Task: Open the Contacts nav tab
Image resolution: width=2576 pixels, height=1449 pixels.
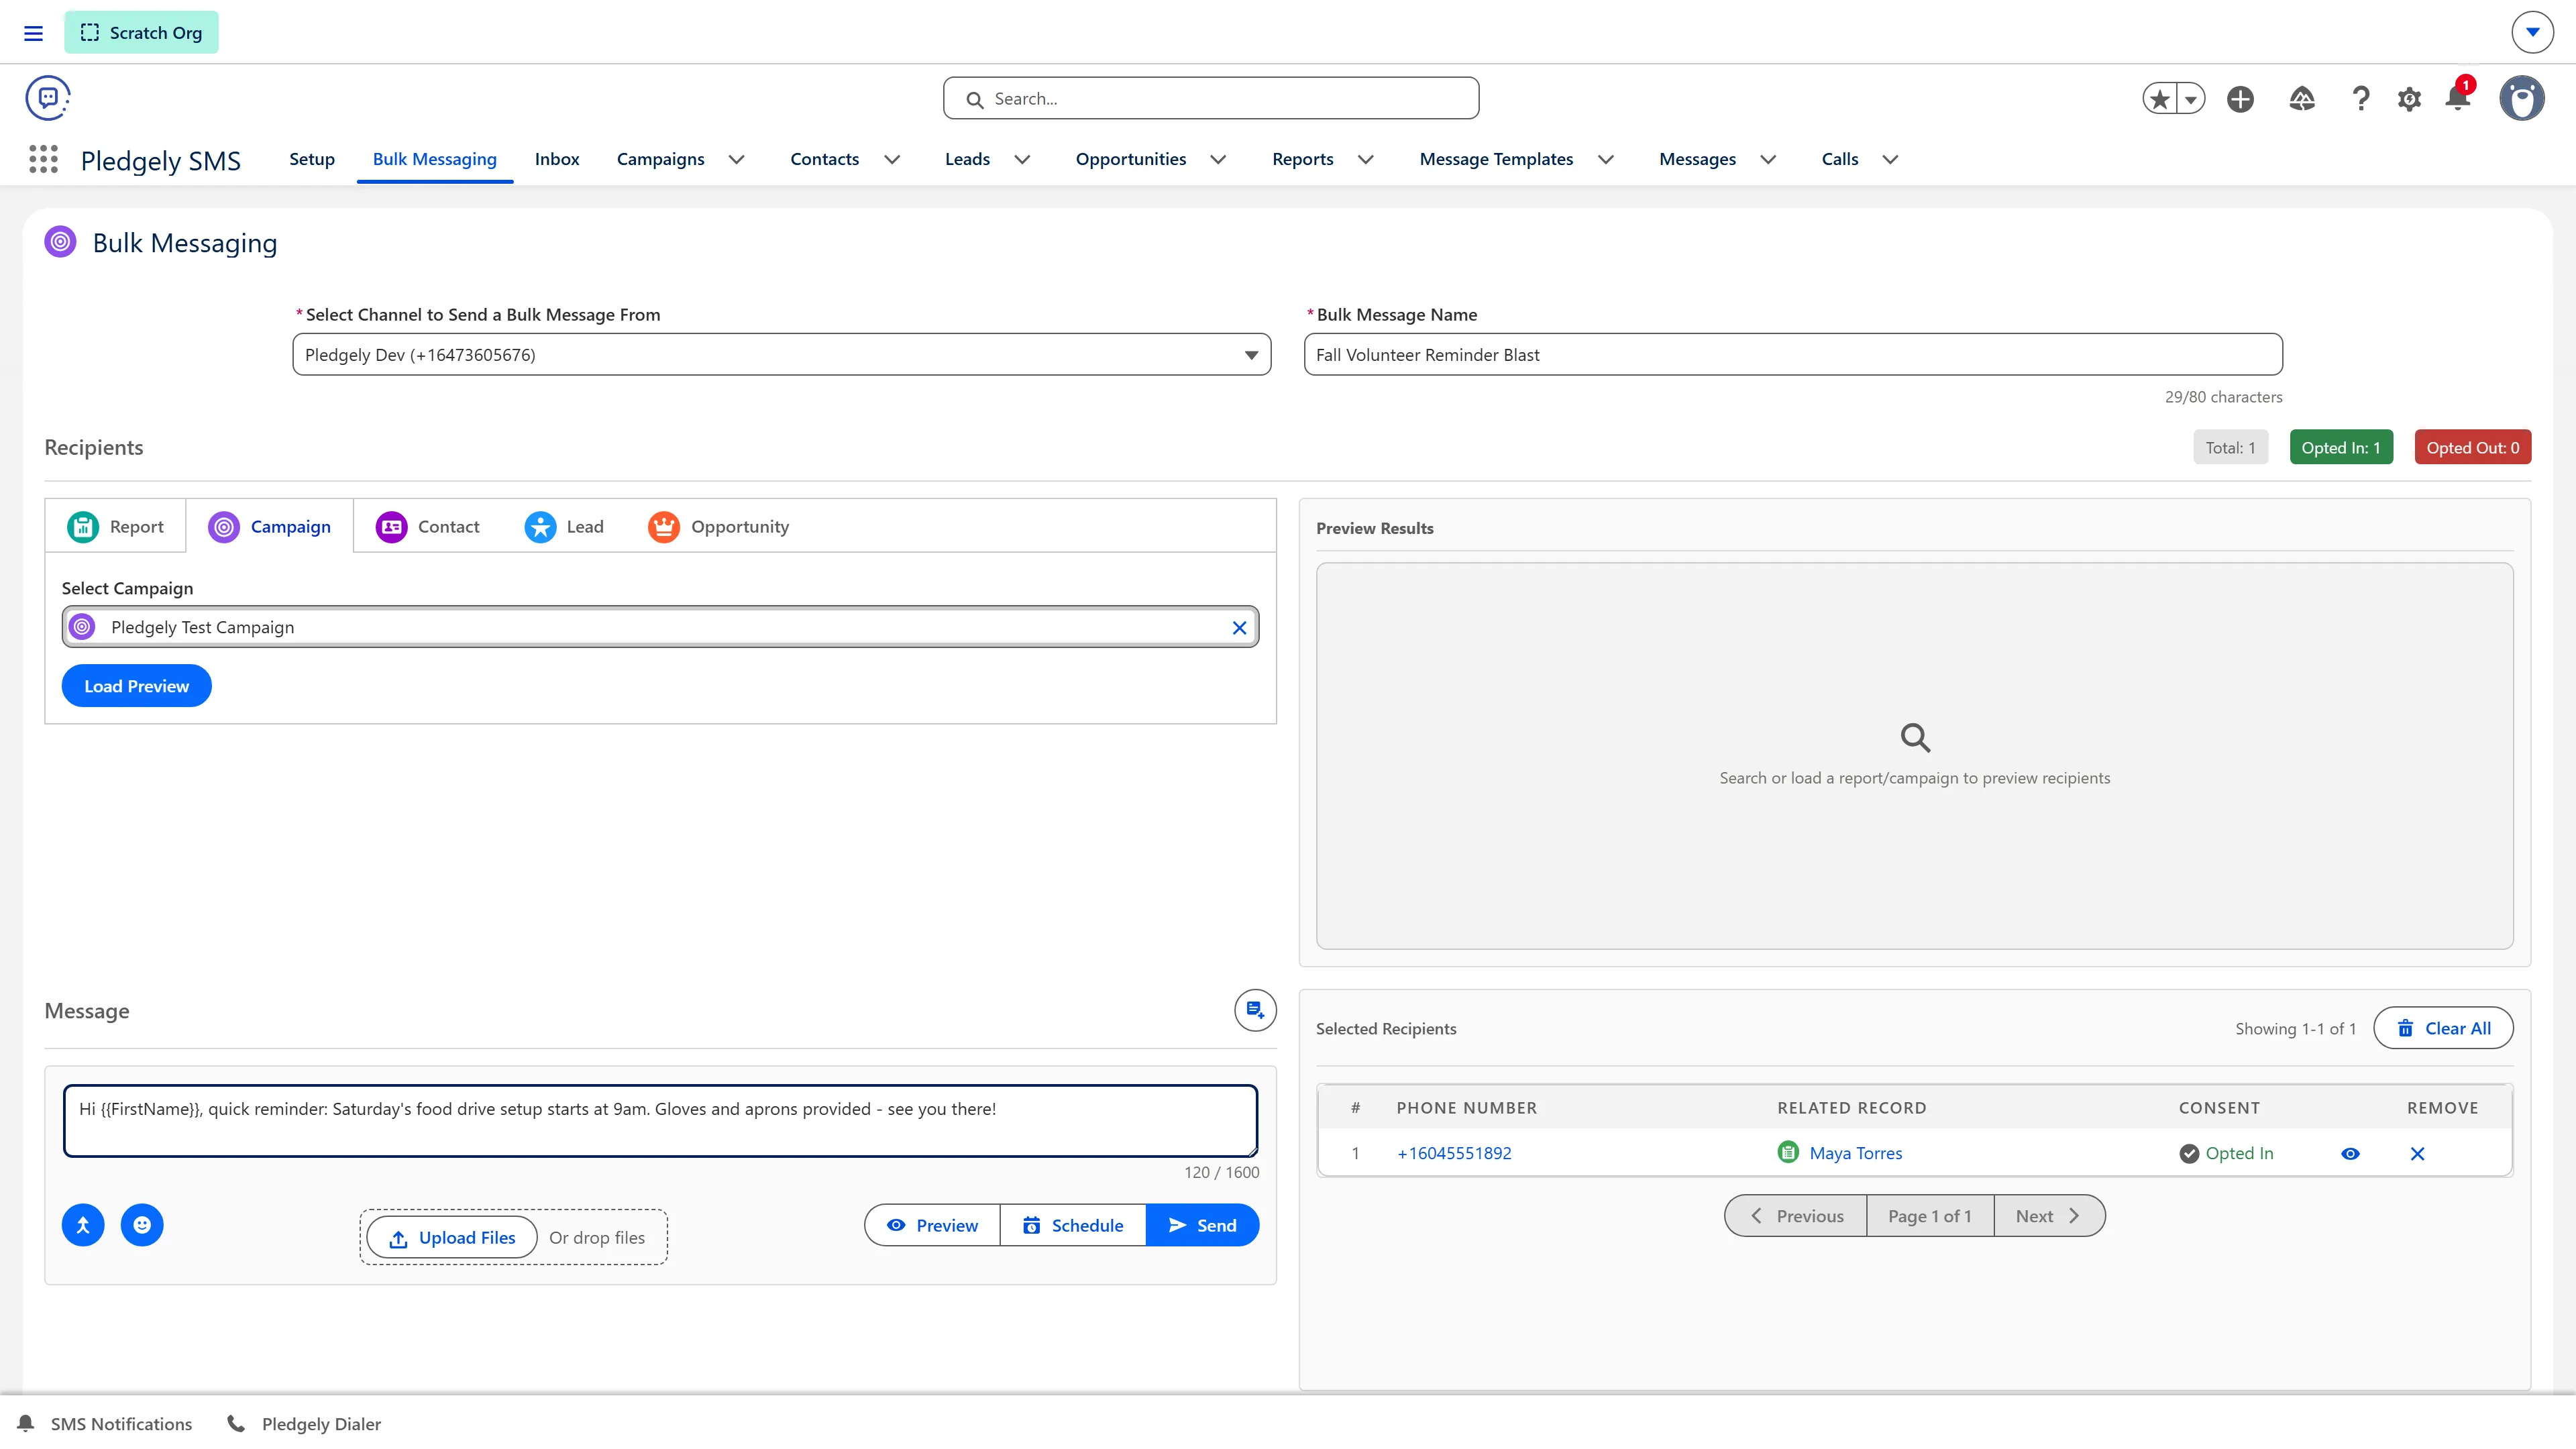Action: 824,159
